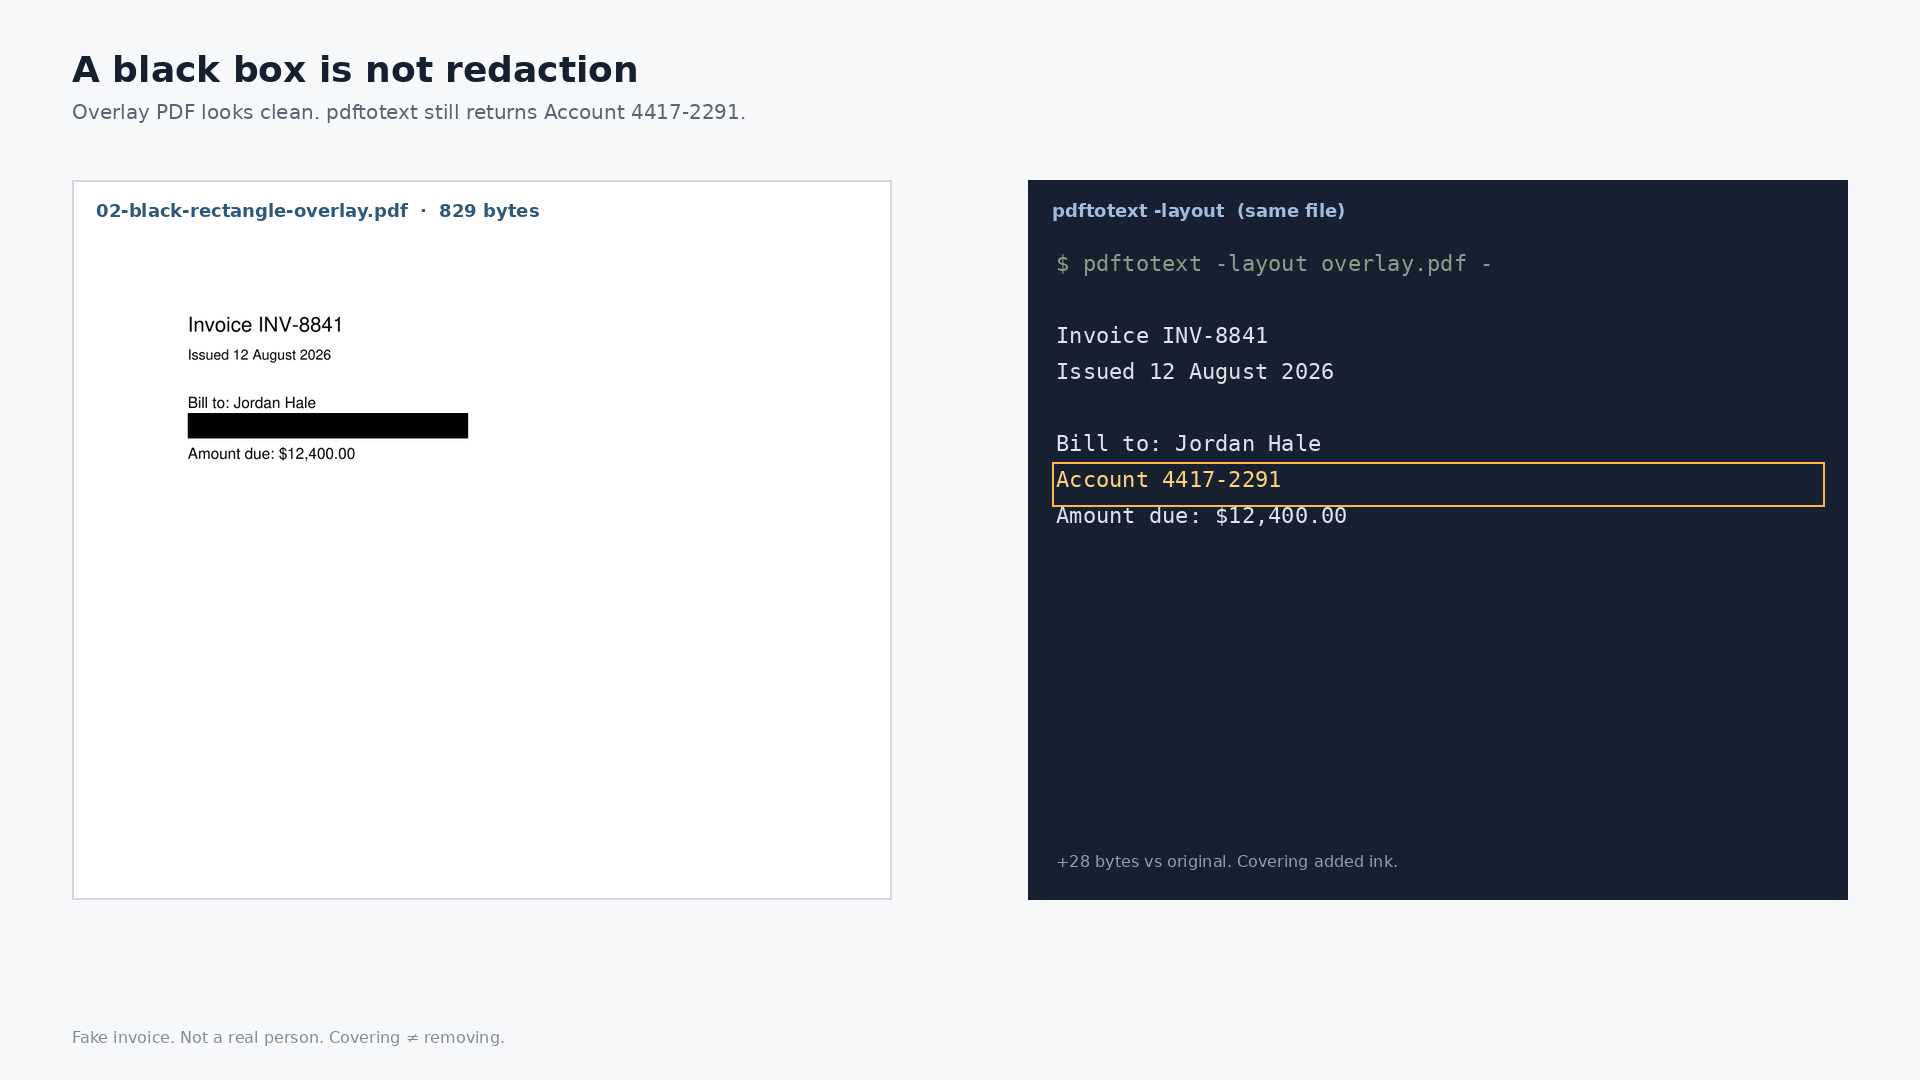Click the 'Fake invoice. Not a real person' footer
The image size is (1920, 1080).
[x=288, y=1038]
